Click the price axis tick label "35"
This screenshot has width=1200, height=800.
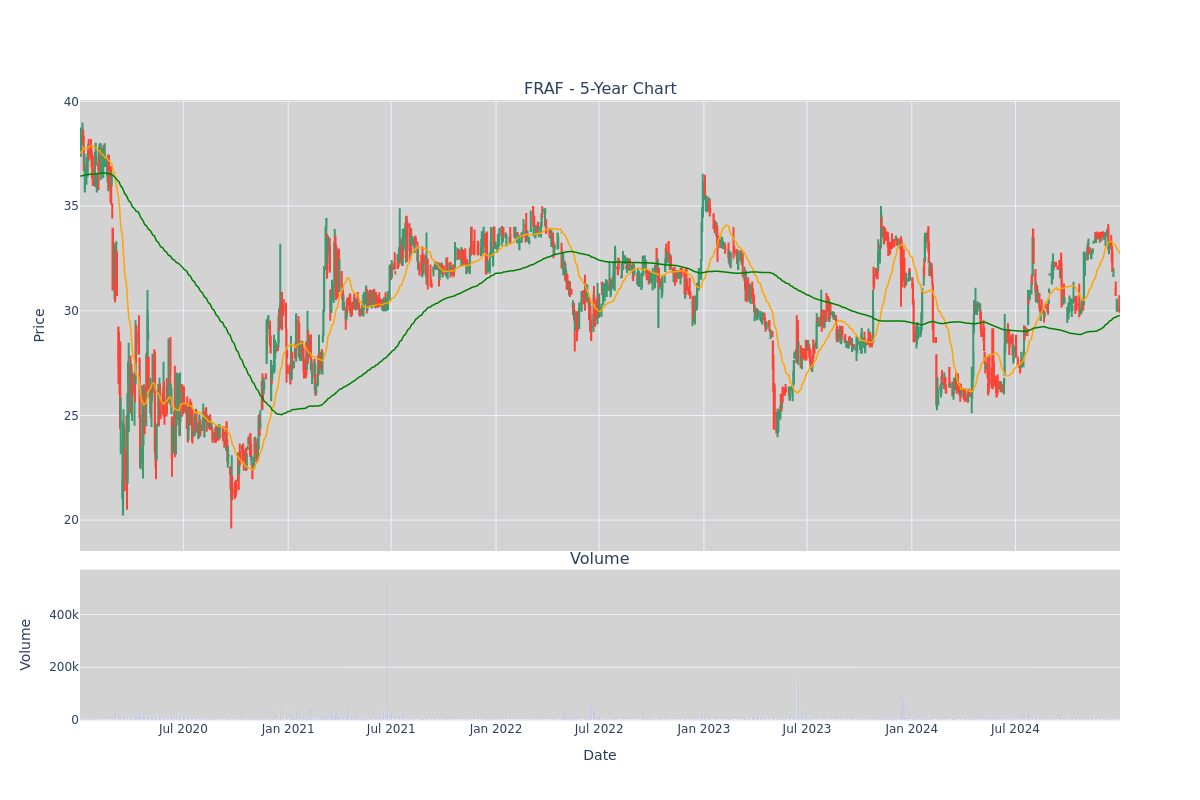pyautogui.click(x=71, y=206)
